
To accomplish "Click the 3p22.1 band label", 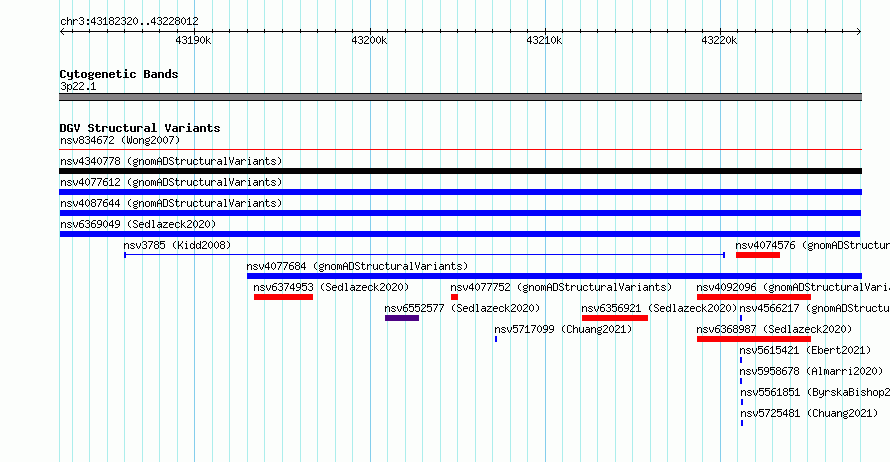I will tap(78, 86).
